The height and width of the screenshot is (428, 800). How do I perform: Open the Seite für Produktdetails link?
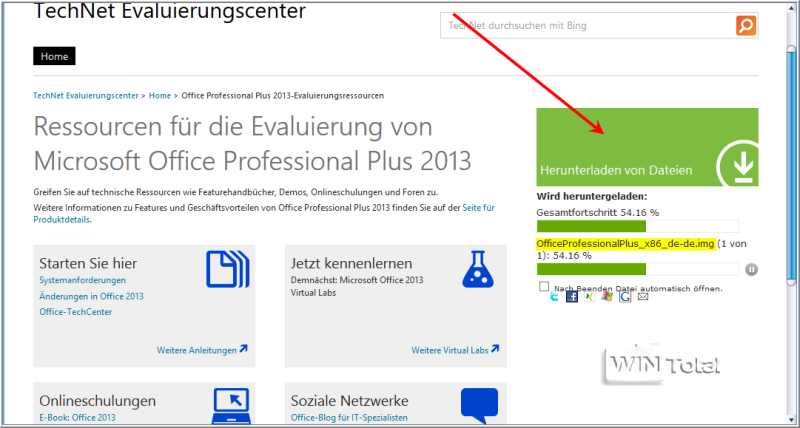(x=478, y=208)
